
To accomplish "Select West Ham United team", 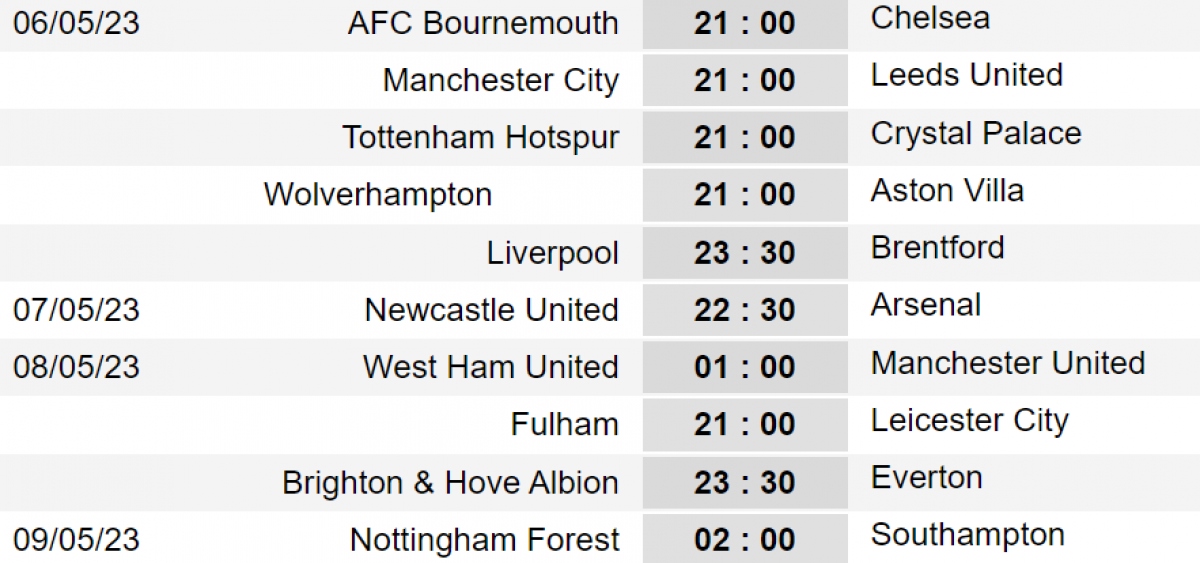I will click(490, 367).
